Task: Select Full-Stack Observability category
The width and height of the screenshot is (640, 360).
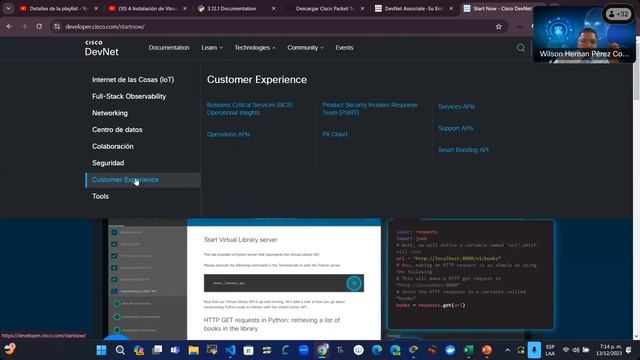Action: click(129, 96)
